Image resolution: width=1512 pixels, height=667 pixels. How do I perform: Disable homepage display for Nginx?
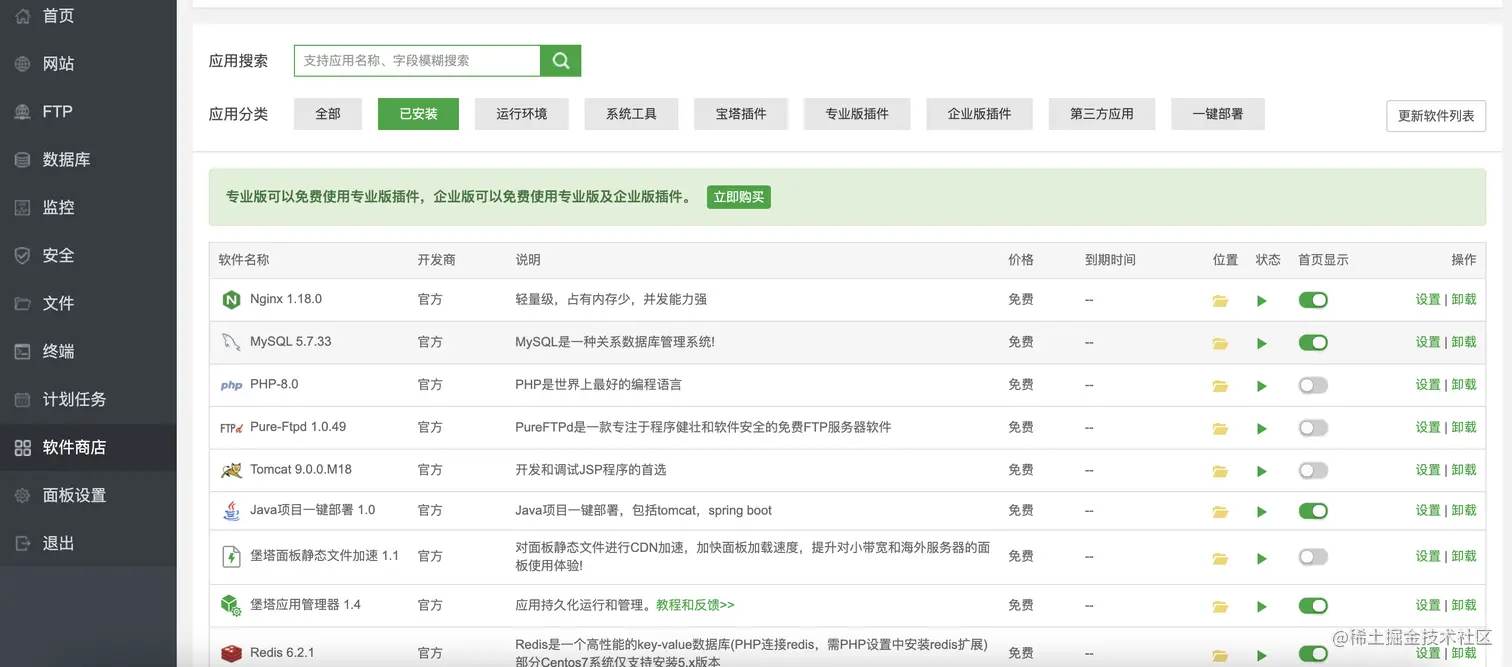pyautogui.click(x=1313, y=299)
